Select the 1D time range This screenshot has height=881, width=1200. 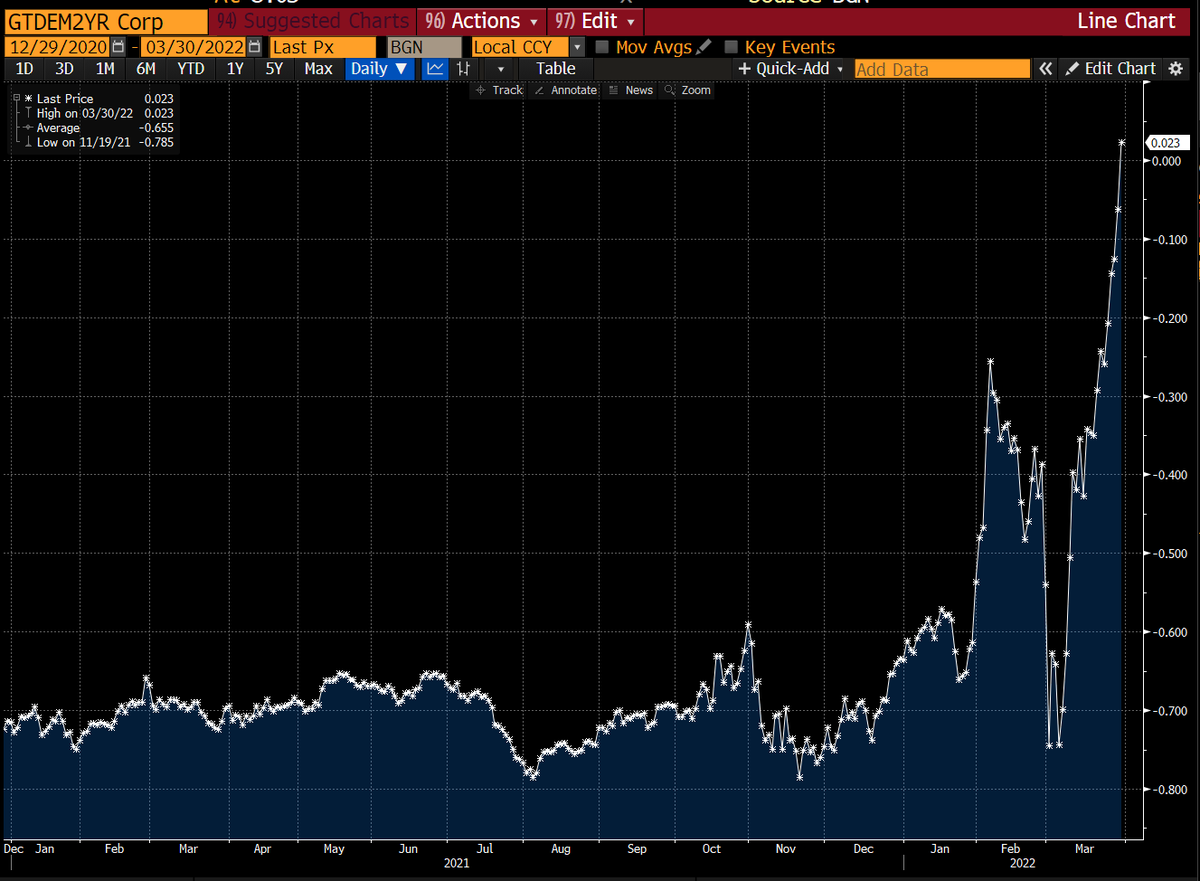[25, 69]
